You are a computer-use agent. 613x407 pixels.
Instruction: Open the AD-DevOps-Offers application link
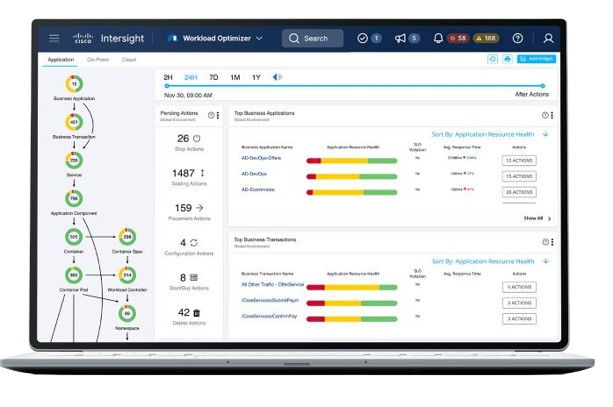(x=261, y=158)
